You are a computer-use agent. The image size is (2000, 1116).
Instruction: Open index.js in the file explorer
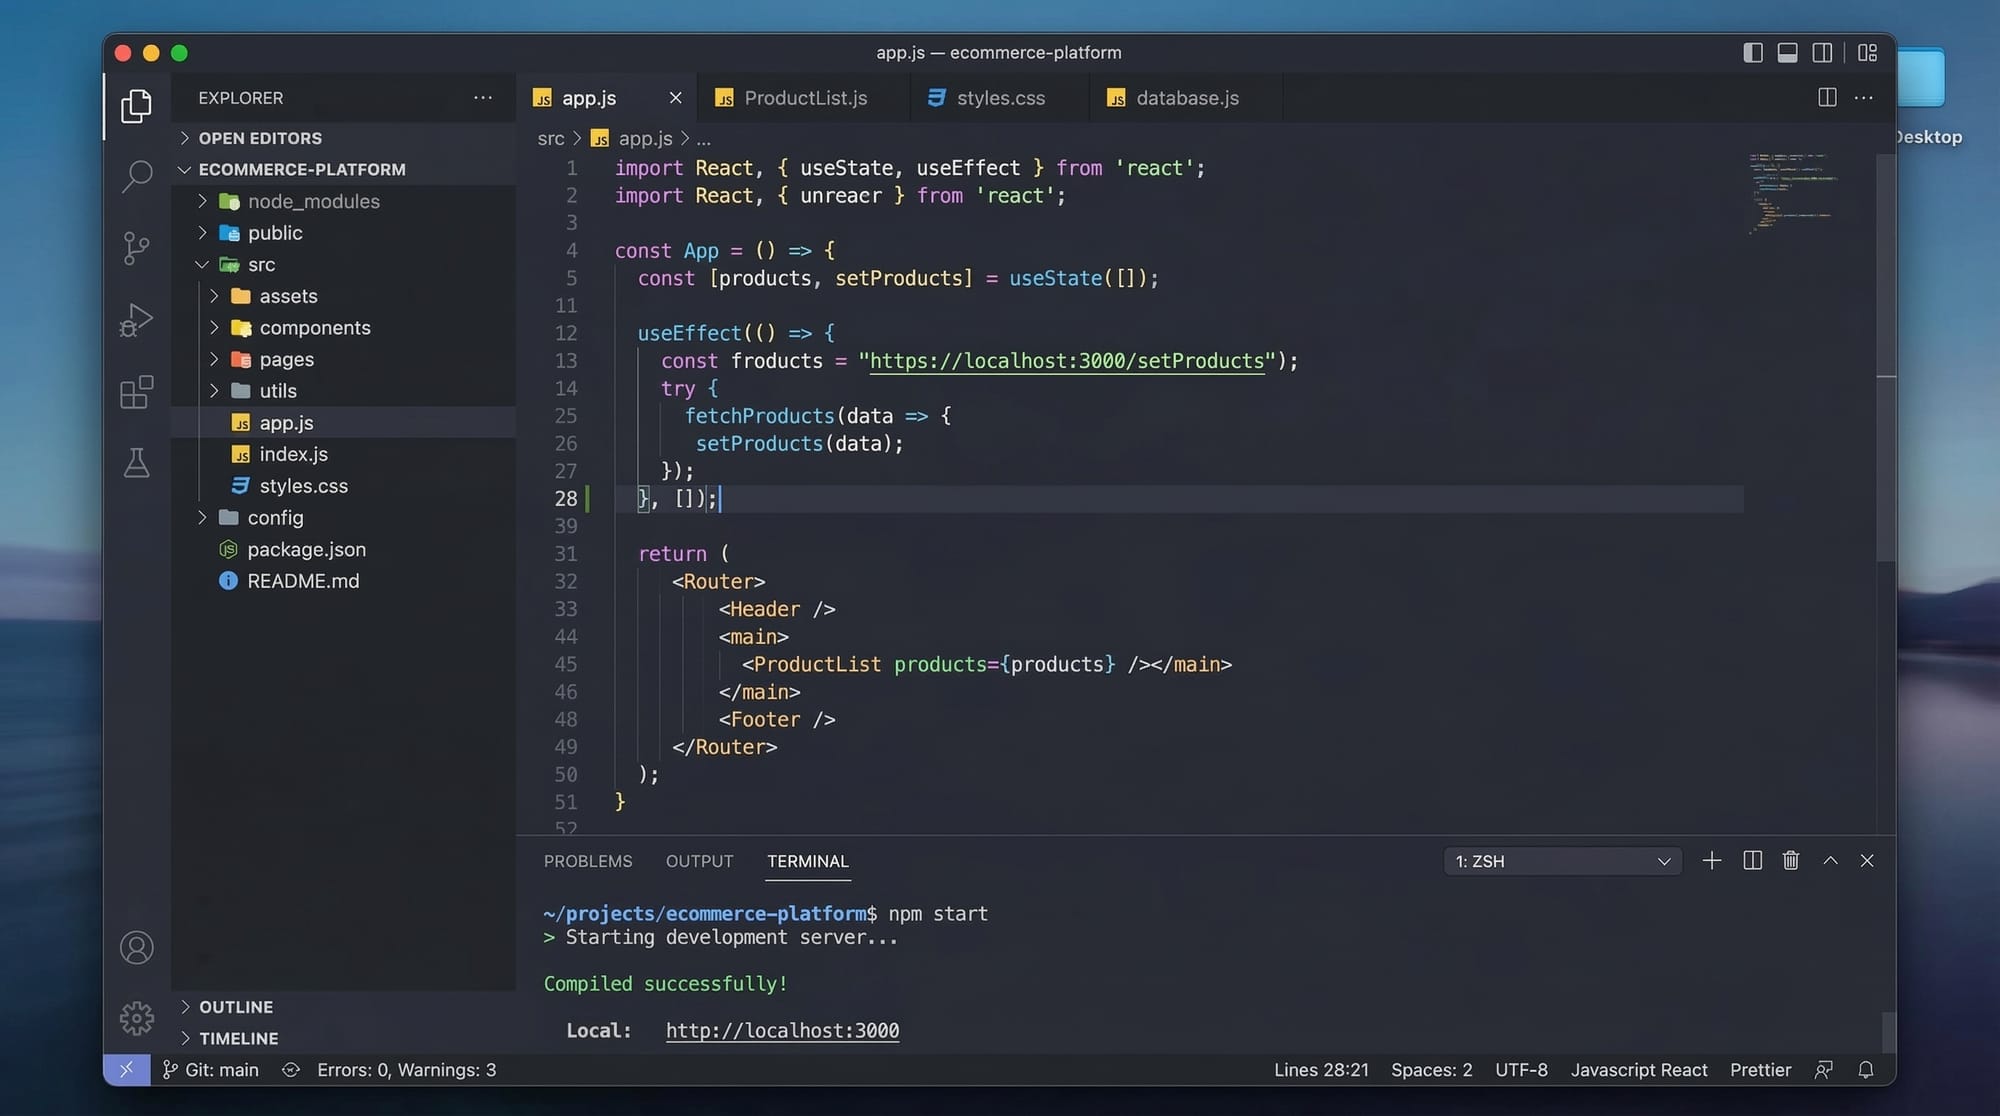(293, 454)
